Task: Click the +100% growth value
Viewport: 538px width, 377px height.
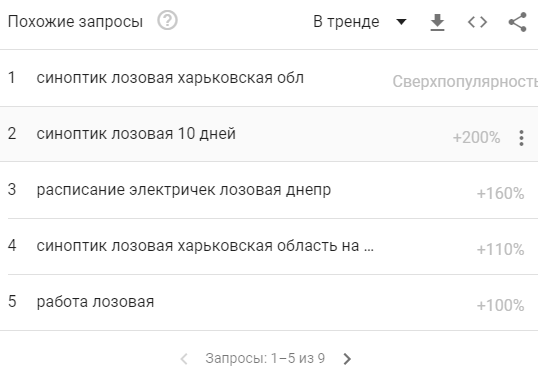Action: [x=501, y=305]
